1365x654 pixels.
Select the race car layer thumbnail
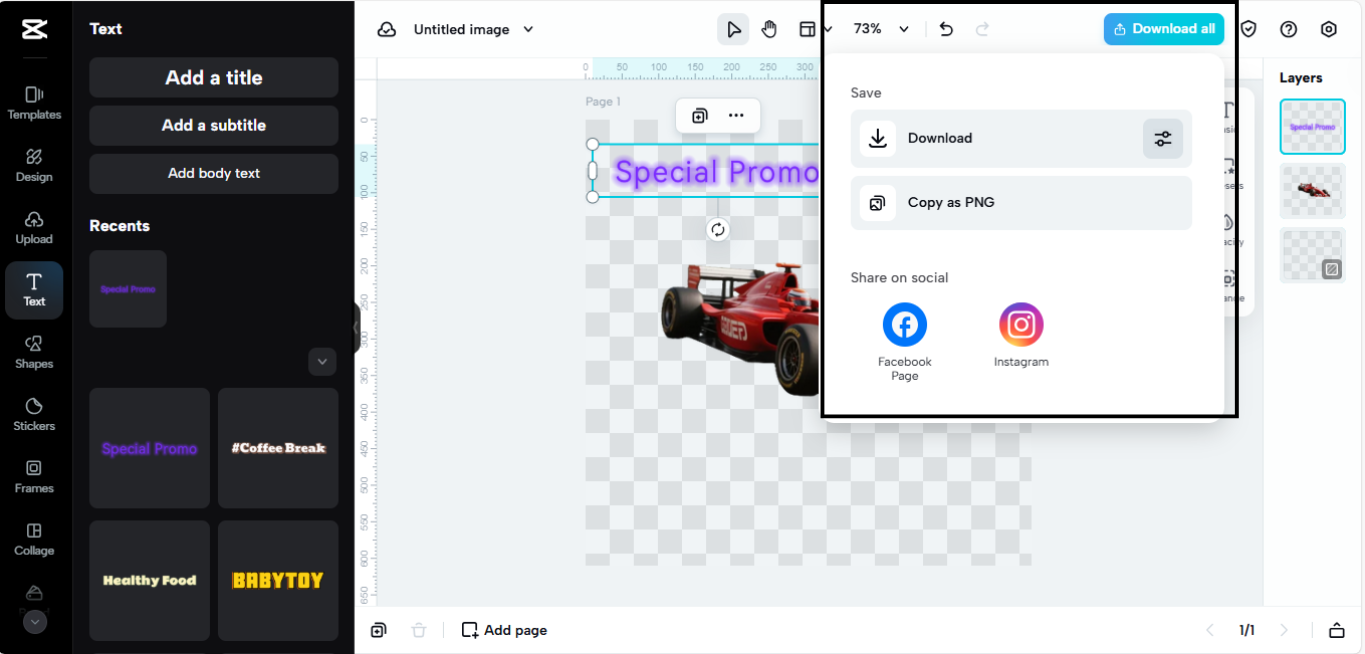click(1312, 191)
